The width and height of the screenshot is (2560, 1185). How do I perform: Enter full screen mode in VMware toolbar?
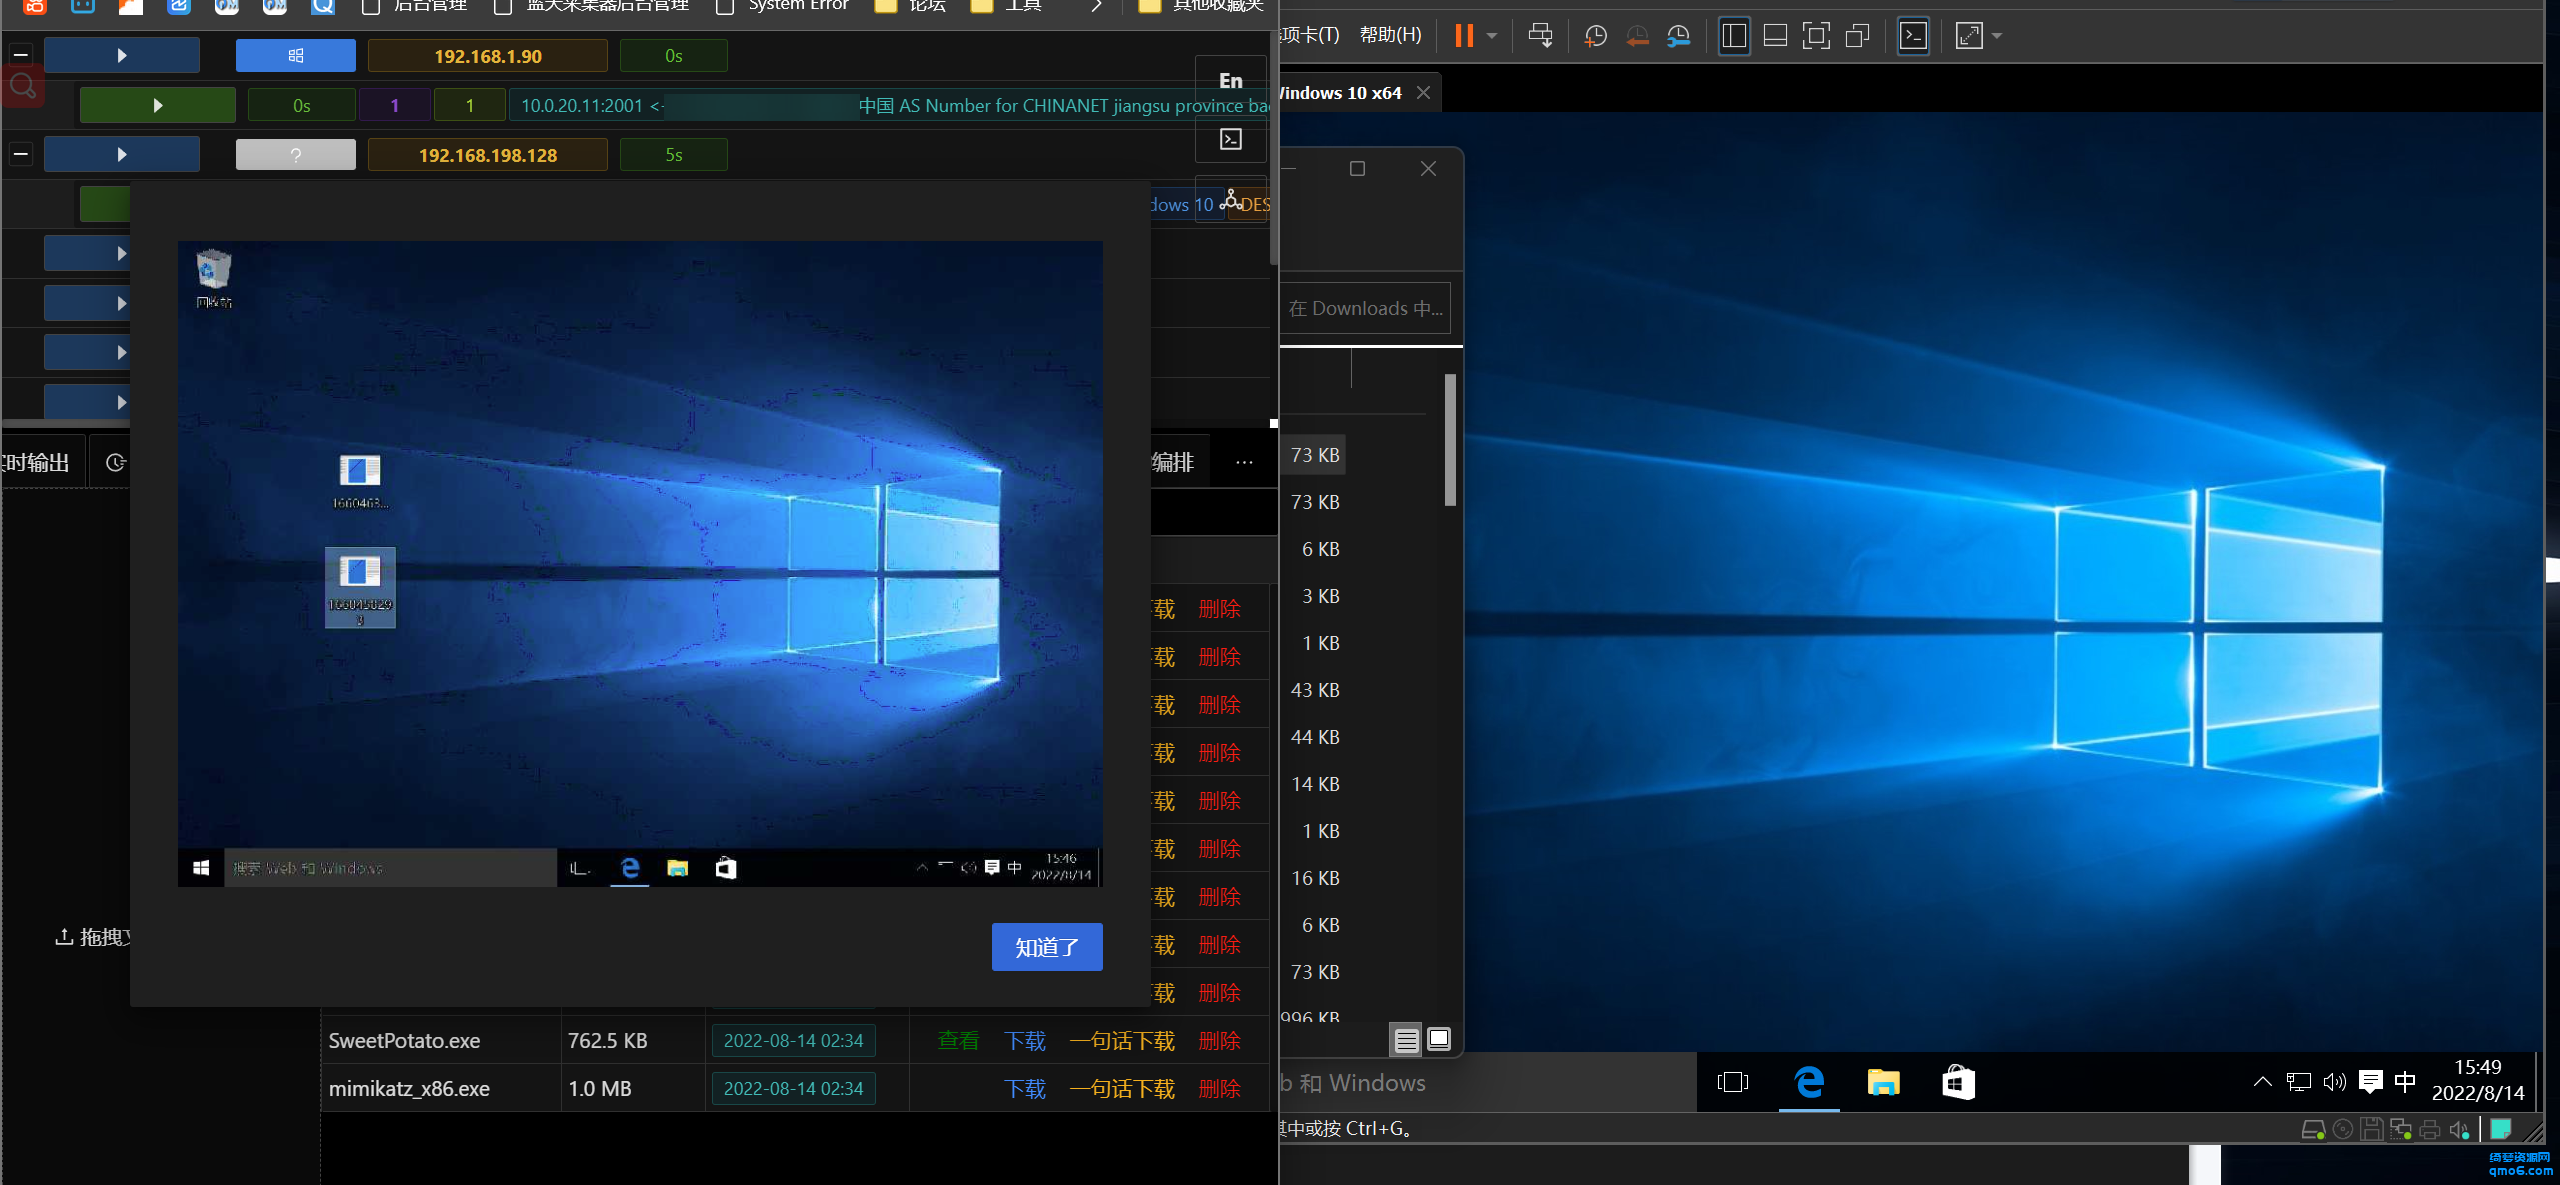click(x=1816, y=36)
